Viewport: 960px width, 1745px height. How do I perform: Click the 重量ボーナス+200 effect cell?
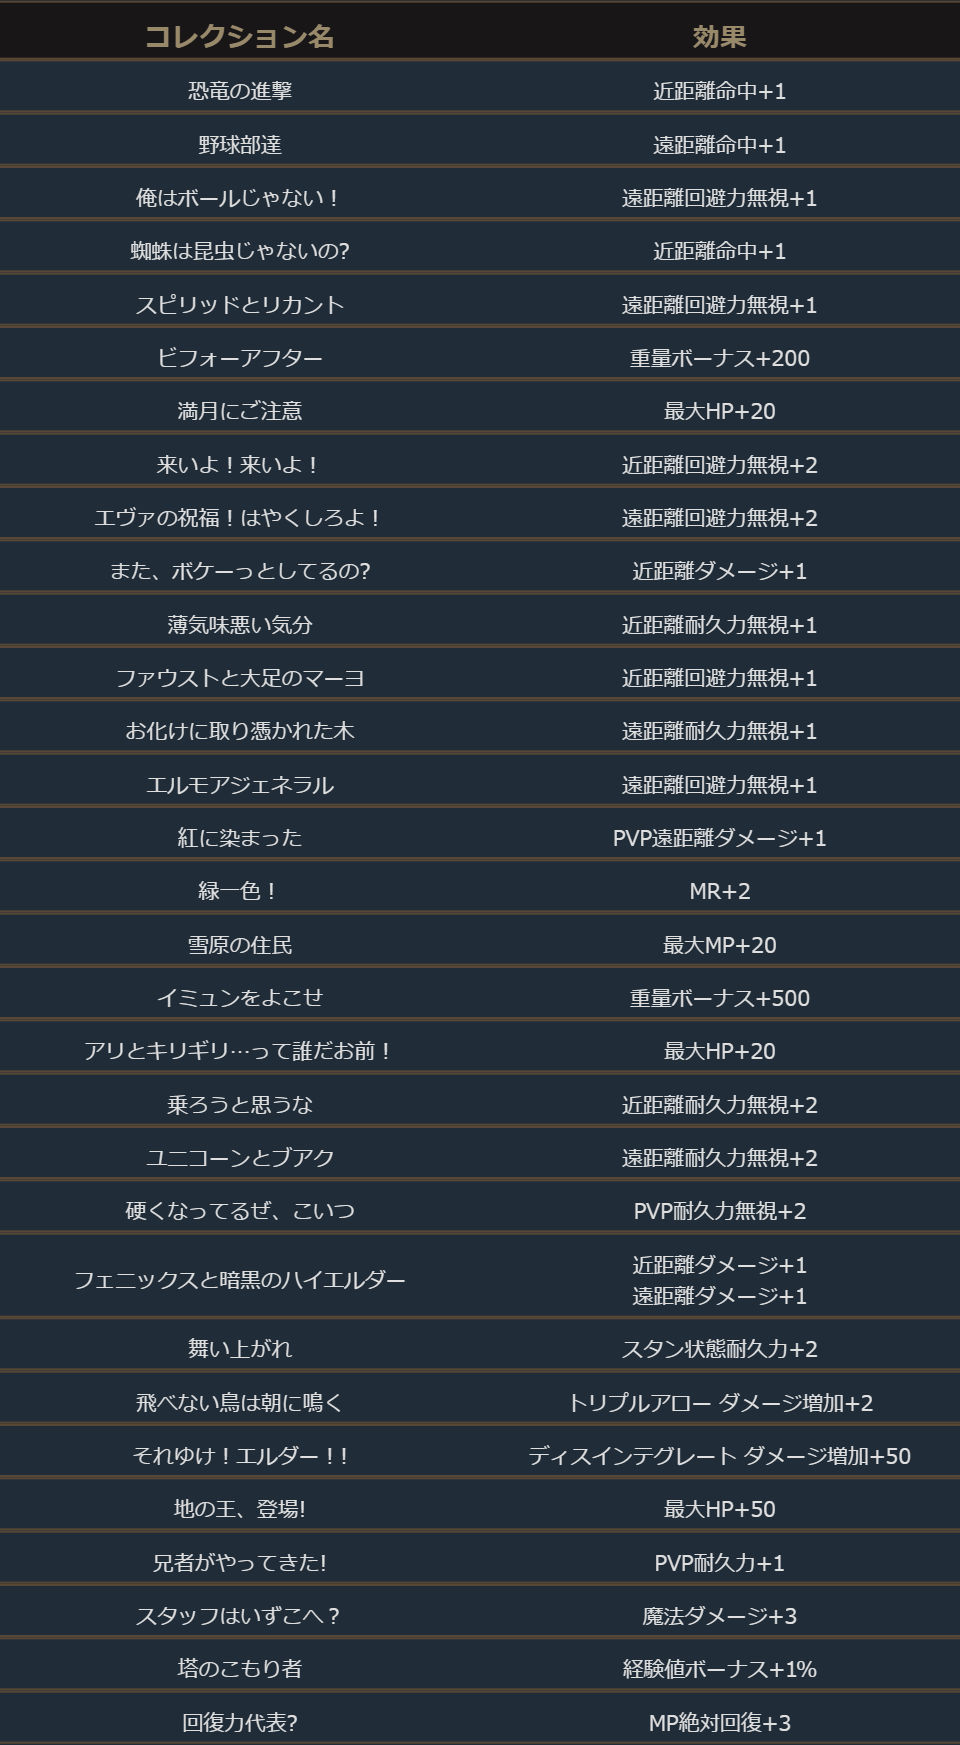click(x=719, y=358)
